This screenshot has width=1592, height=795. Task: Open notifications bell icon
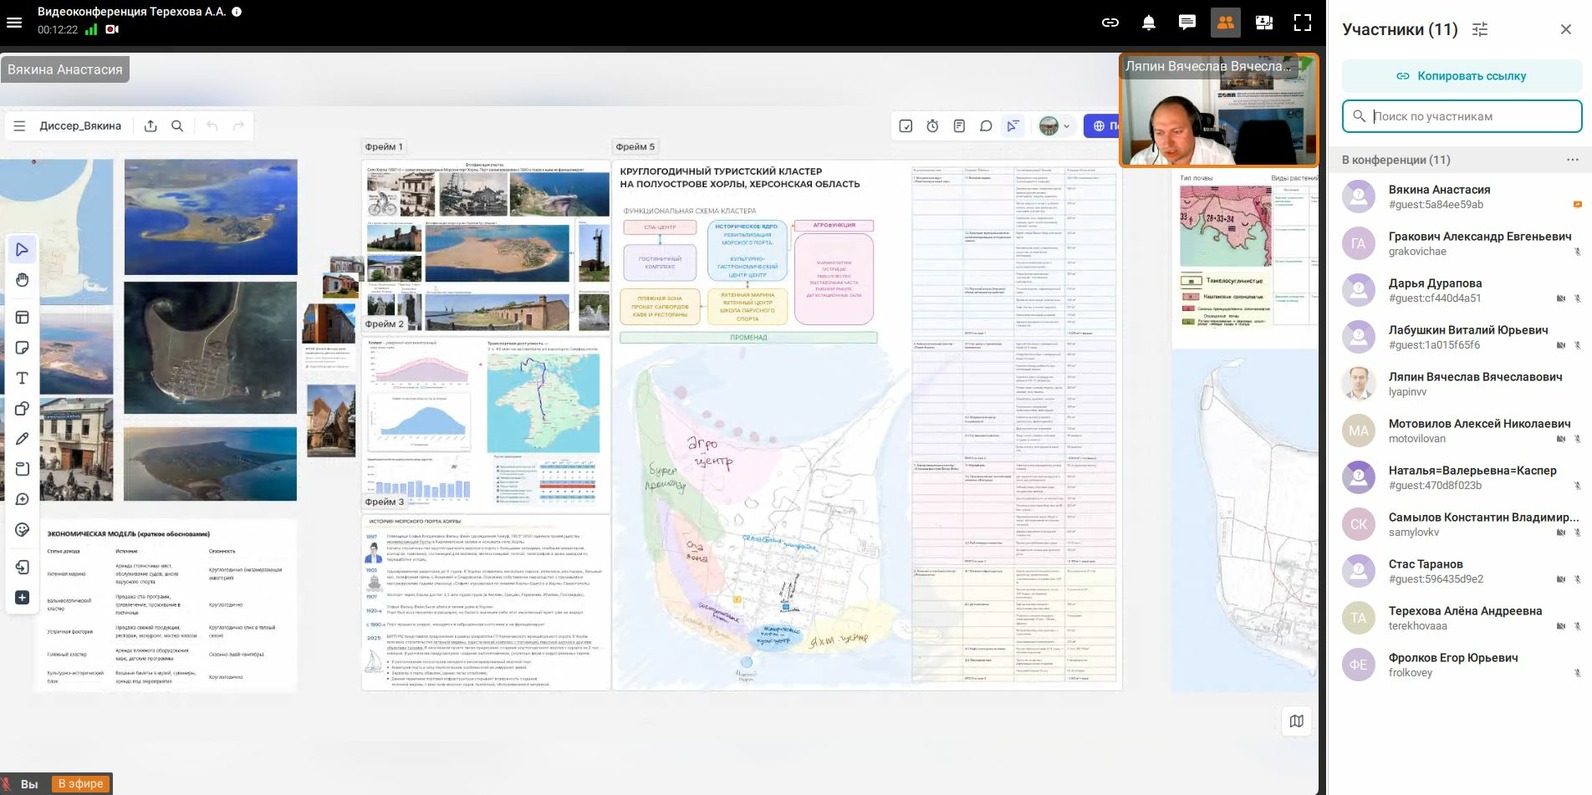tap(1149, 22)
